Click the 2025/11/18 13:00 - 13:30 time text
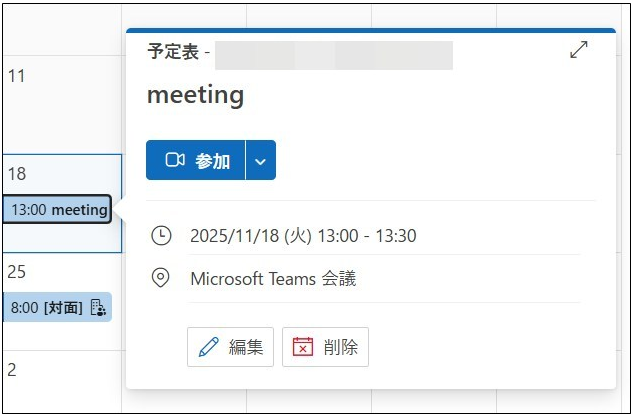Screen dimensions: 633x416 pyautogui.click(x=303, y=236)
